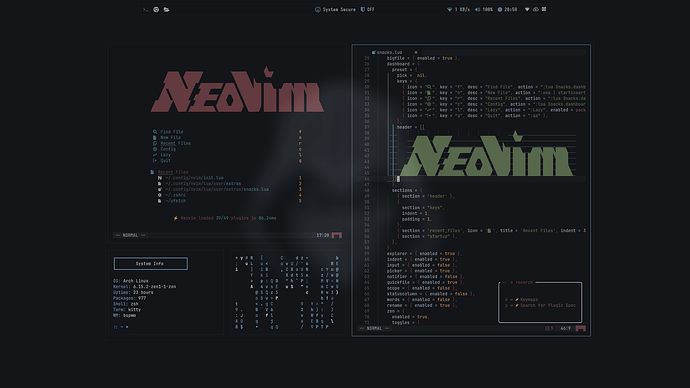Close the snacks.lua tab with its X
The width and height of the screenshot is (690, 388).
click(416, 52)
